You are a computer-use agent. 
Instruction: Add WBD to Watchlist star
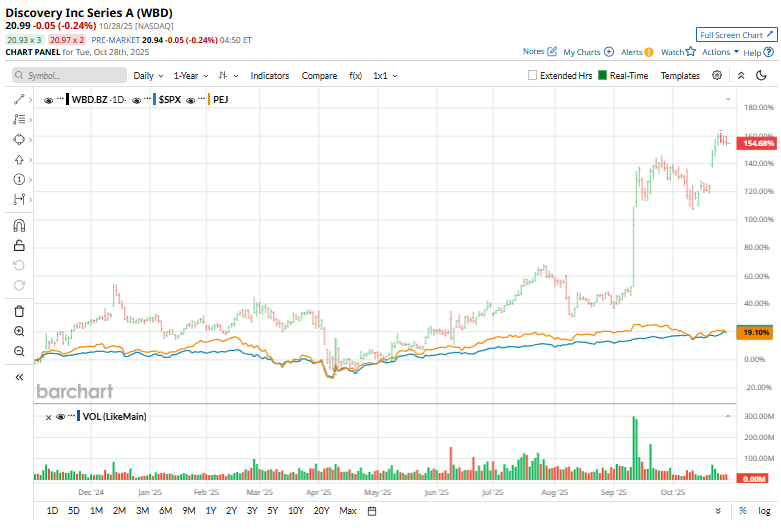click(x=678, y=52)
